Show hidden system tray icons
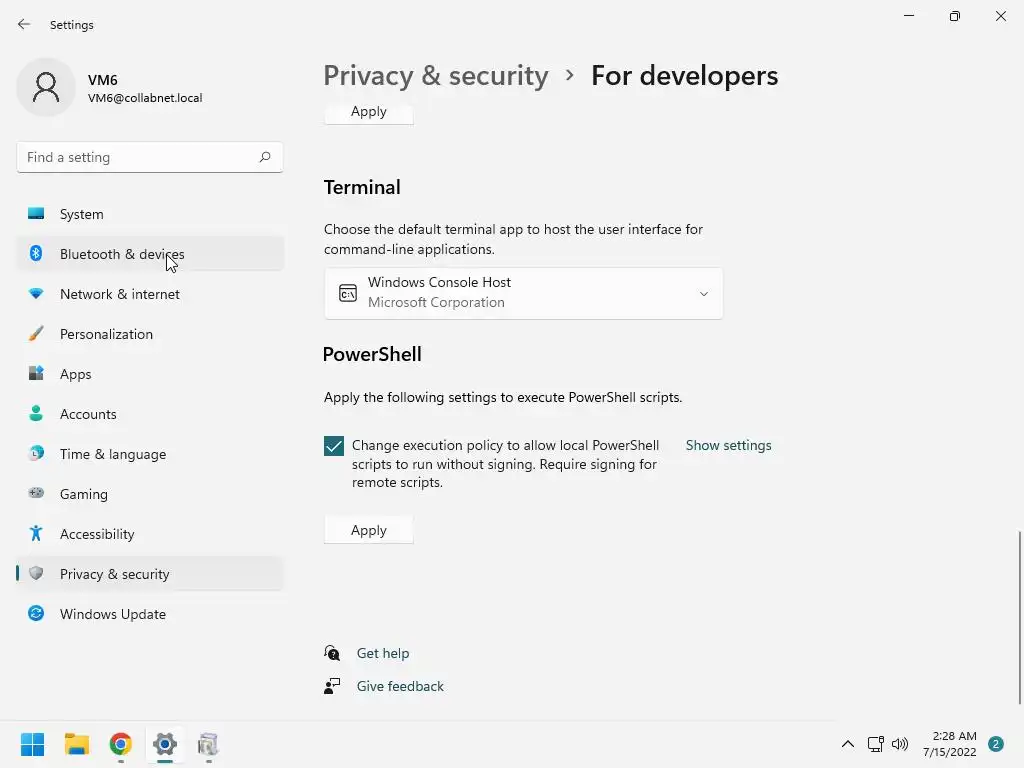The width and height of the screenshot is (1024, 768). click(x=848, y=744)
